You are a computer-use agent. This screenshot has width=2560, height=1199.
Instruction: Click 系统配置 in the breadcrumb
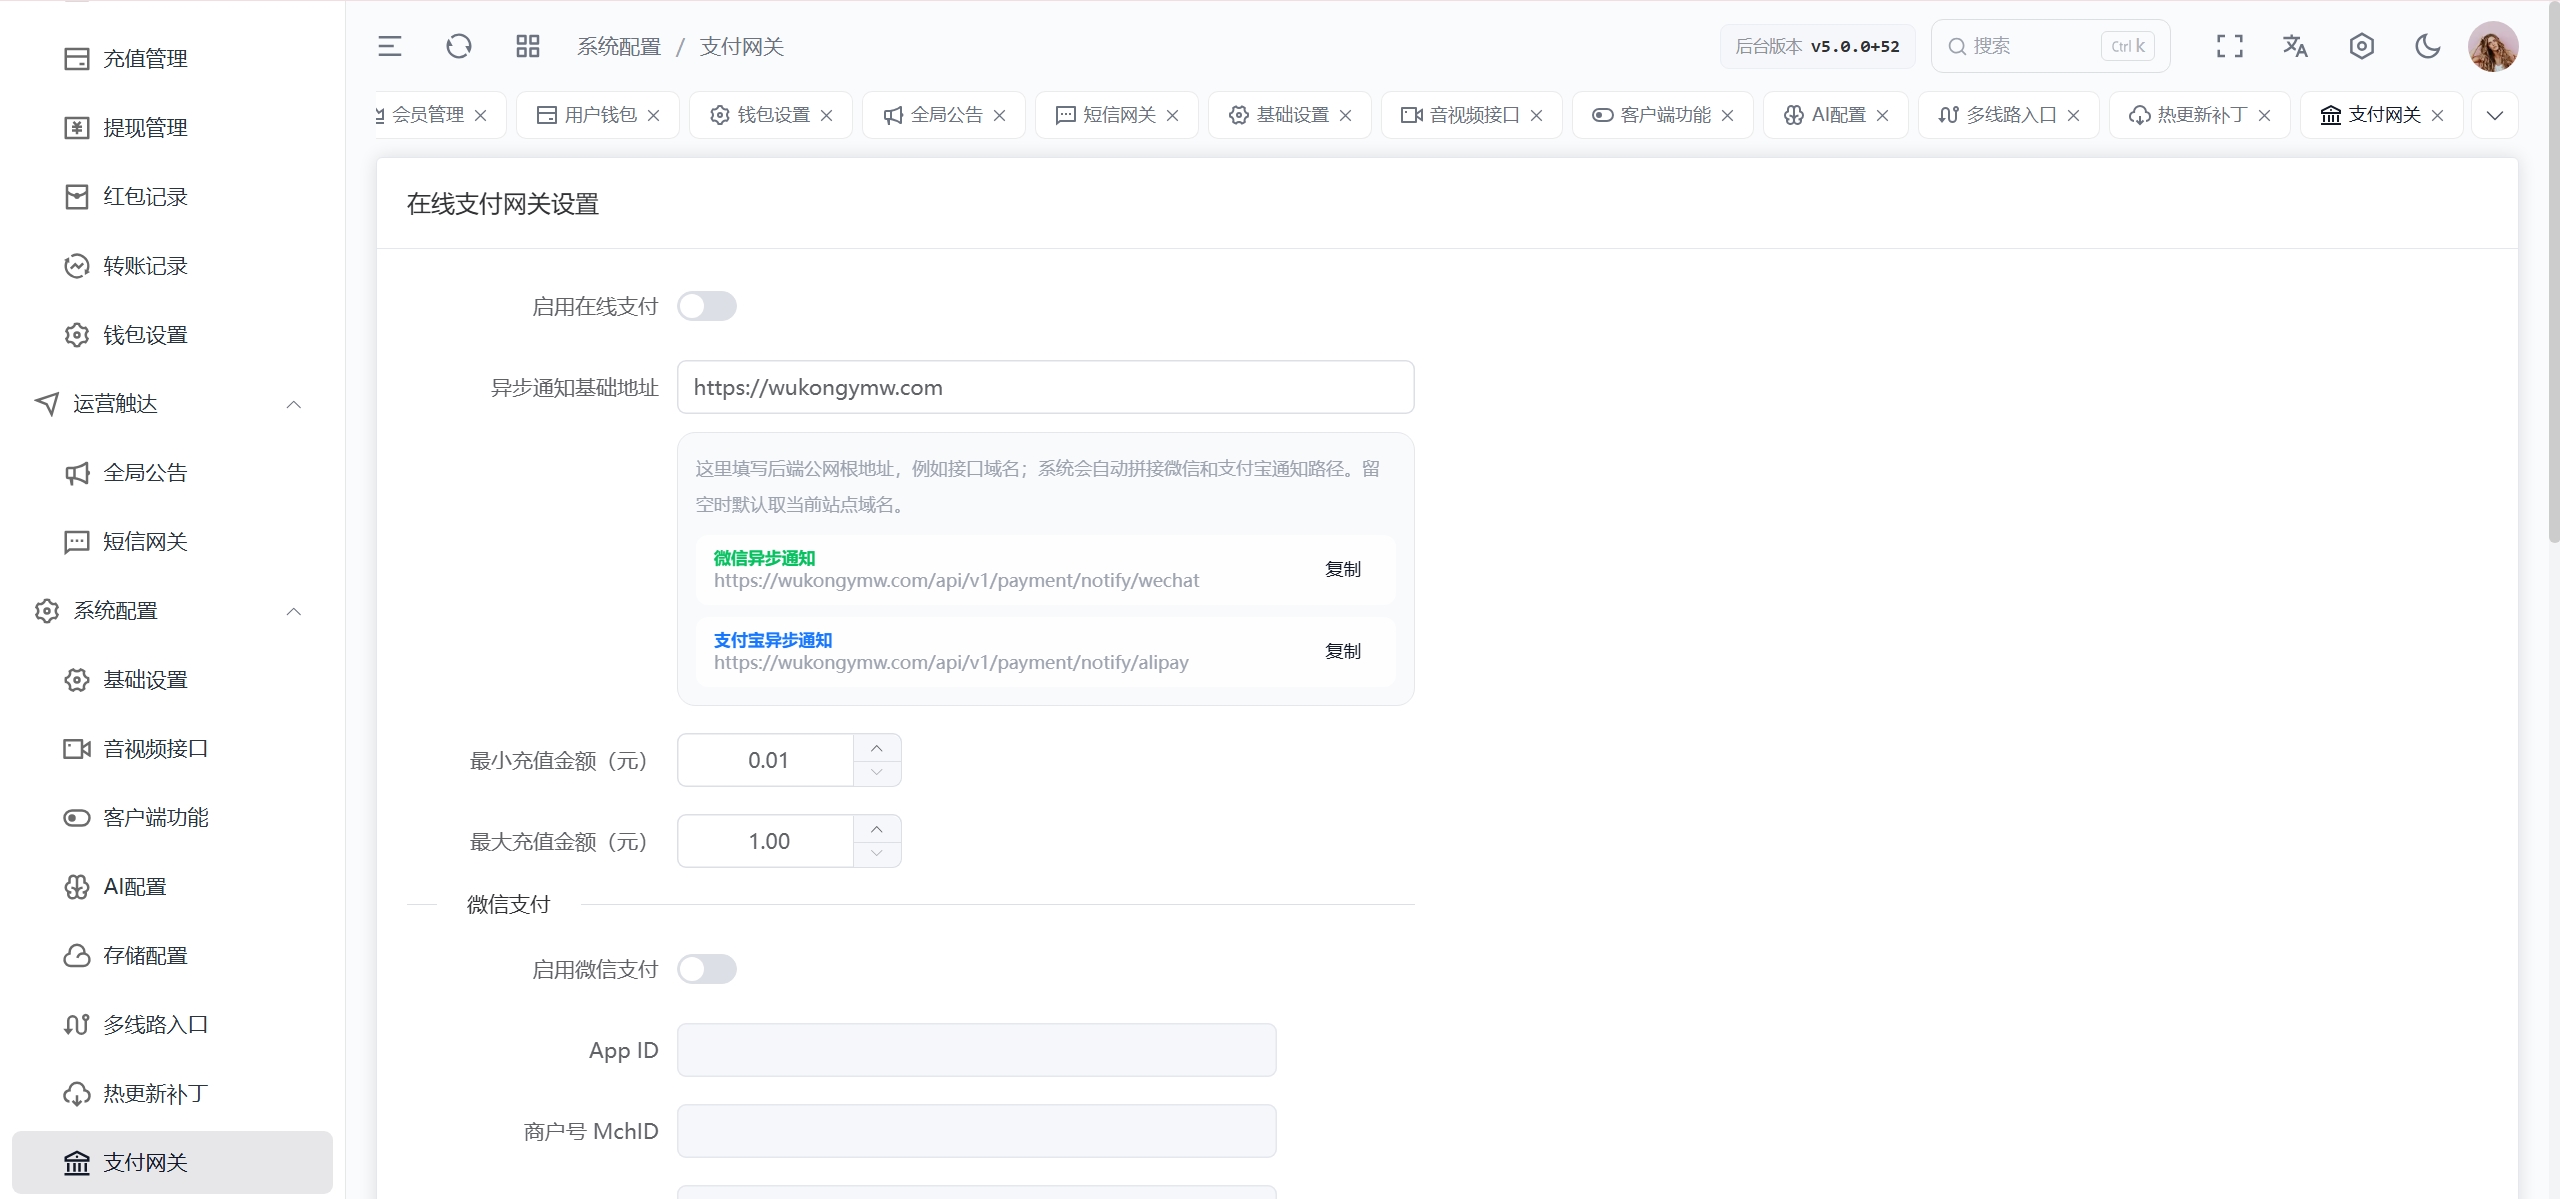619,47
